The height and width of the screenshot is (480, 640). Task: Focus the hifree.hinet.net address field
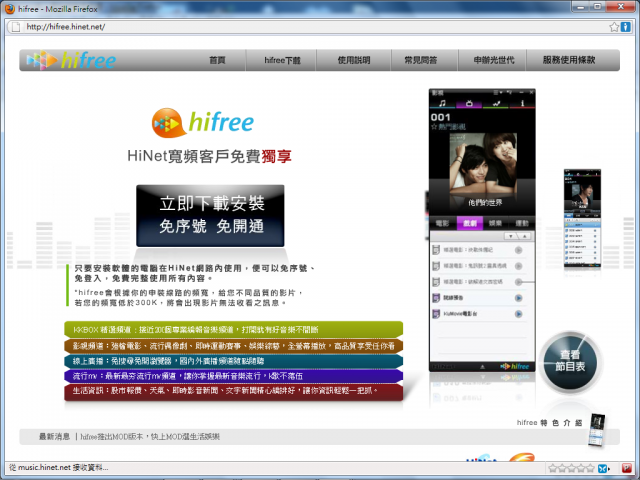[x=314, y=27]
